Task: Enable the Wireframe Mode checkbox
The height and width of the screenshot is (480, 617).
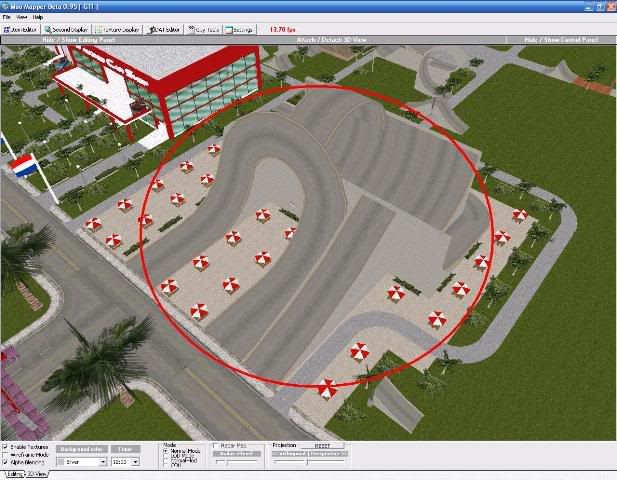Action: pos(6,455)
